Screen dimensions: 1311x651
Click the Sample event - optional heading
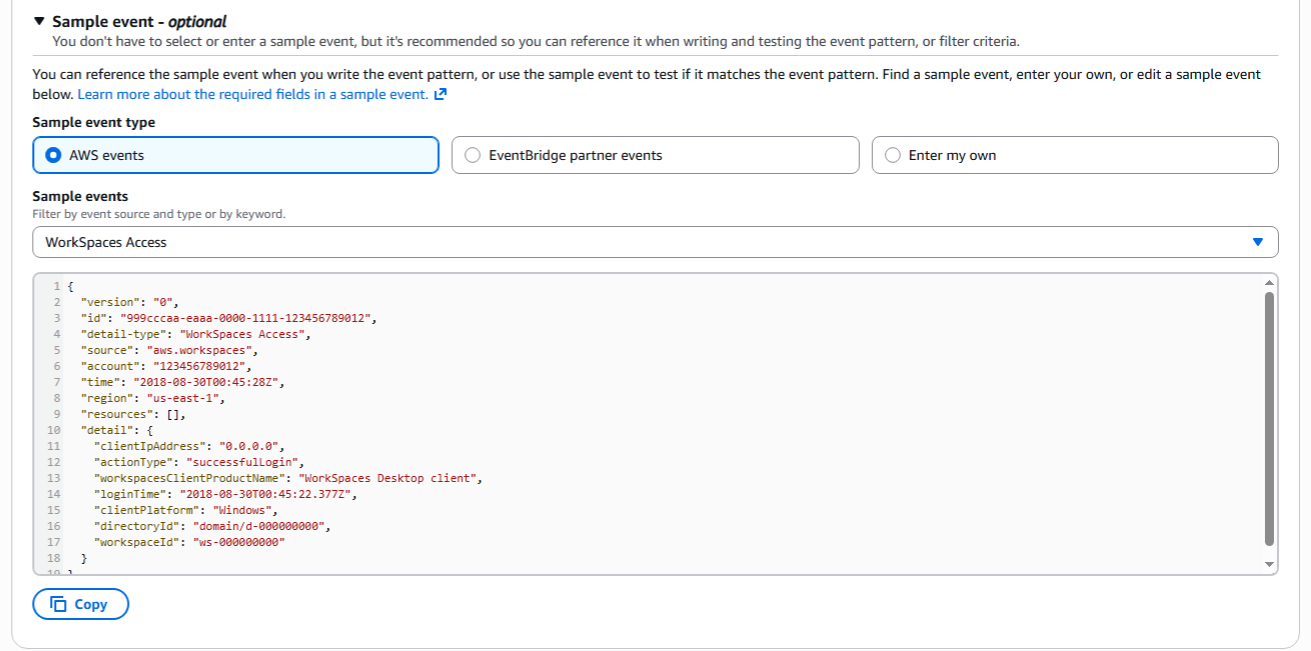click(139, 21)
